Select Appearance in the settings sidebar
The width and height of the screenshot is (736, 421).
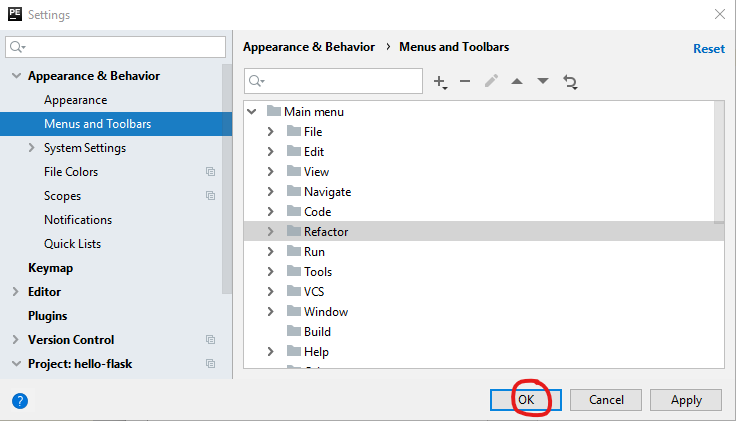[76, 100]
